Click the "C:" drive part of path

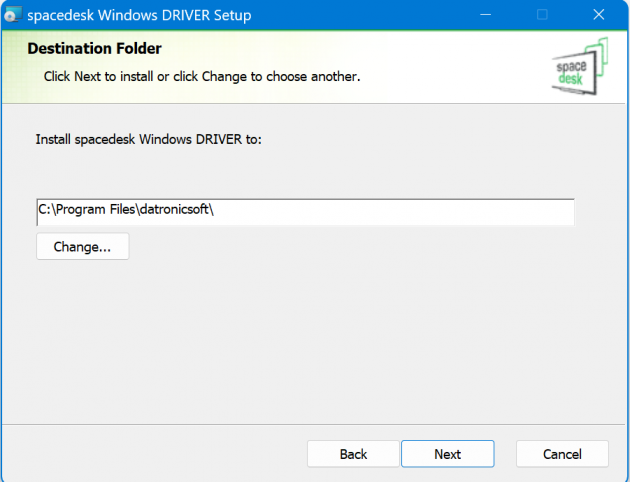pyautogui.click(x=46, y=212)
